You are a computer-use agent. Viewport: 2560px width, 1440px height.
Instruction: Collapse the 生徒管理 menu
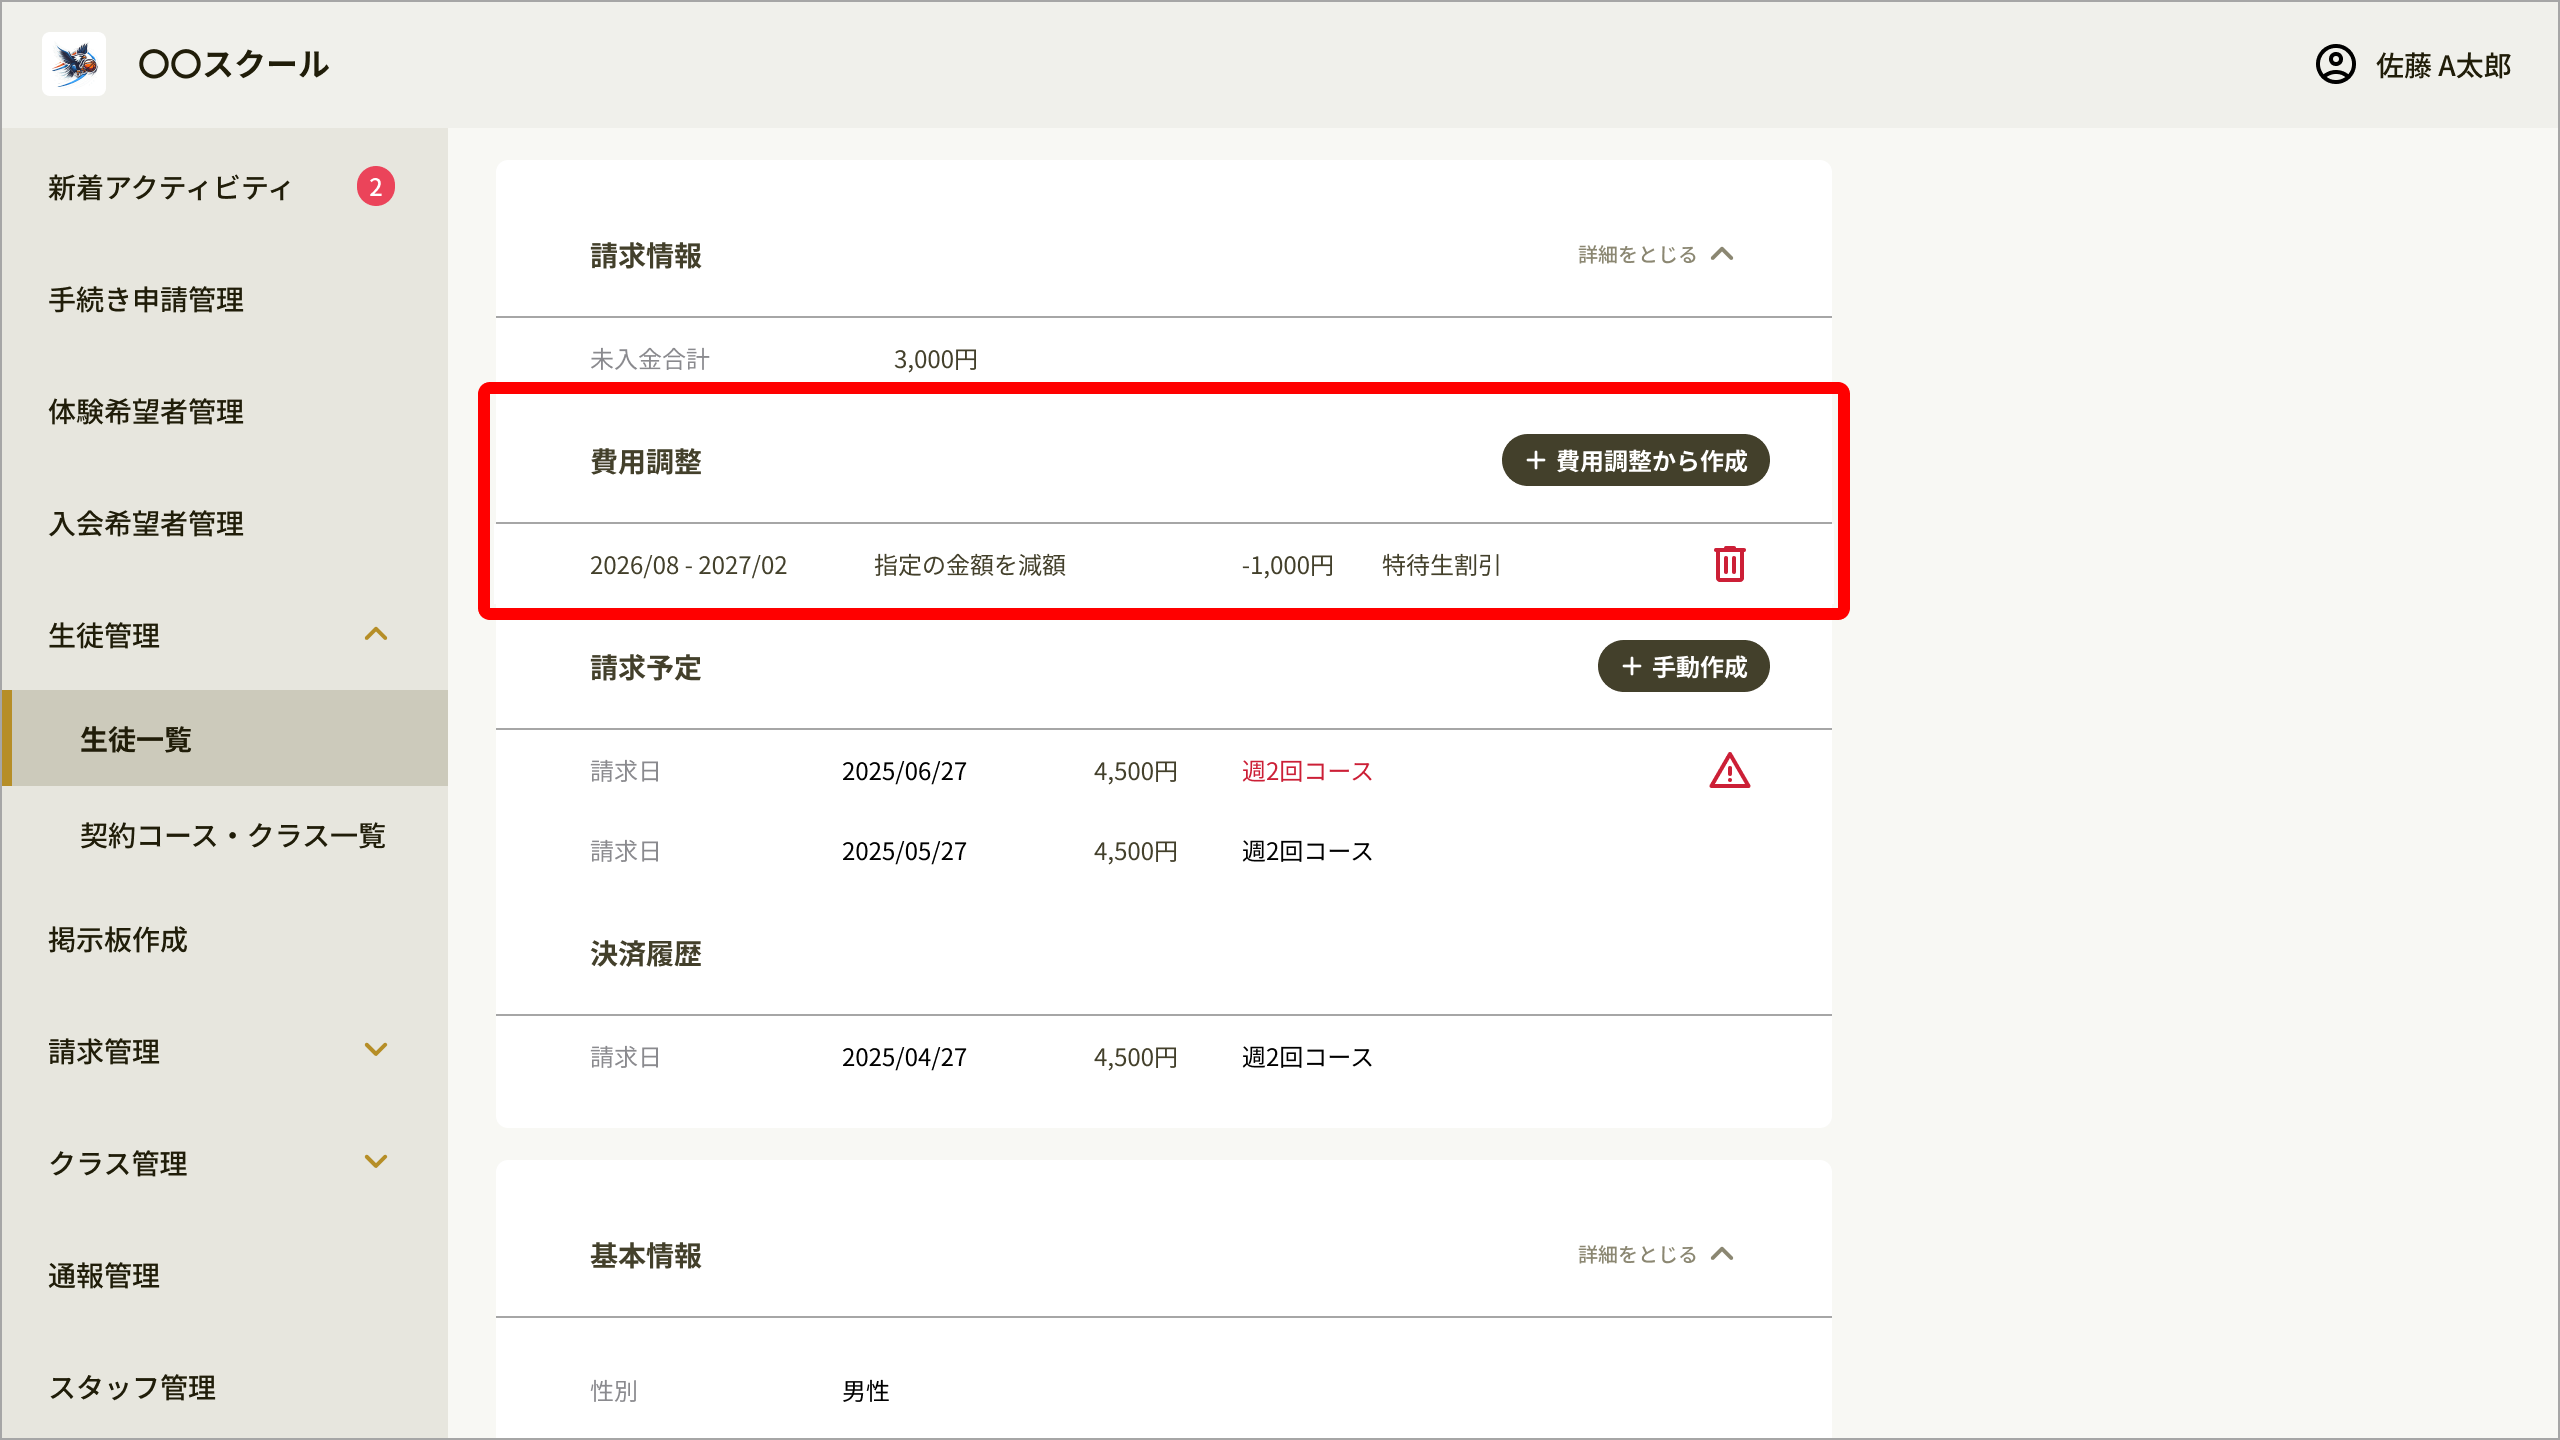click(376, 635)
